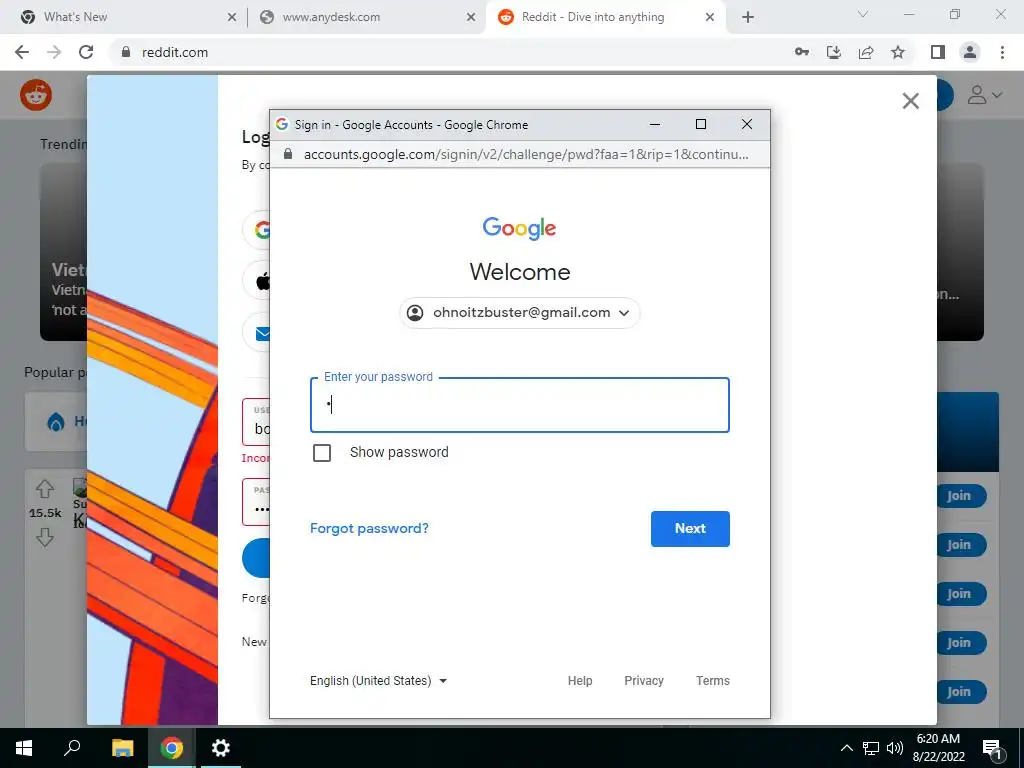Switch account via ohnoitzbuster@gmail.com chip
The image size is (1024, 768).
pyautogui.click(x=519, y=313)
